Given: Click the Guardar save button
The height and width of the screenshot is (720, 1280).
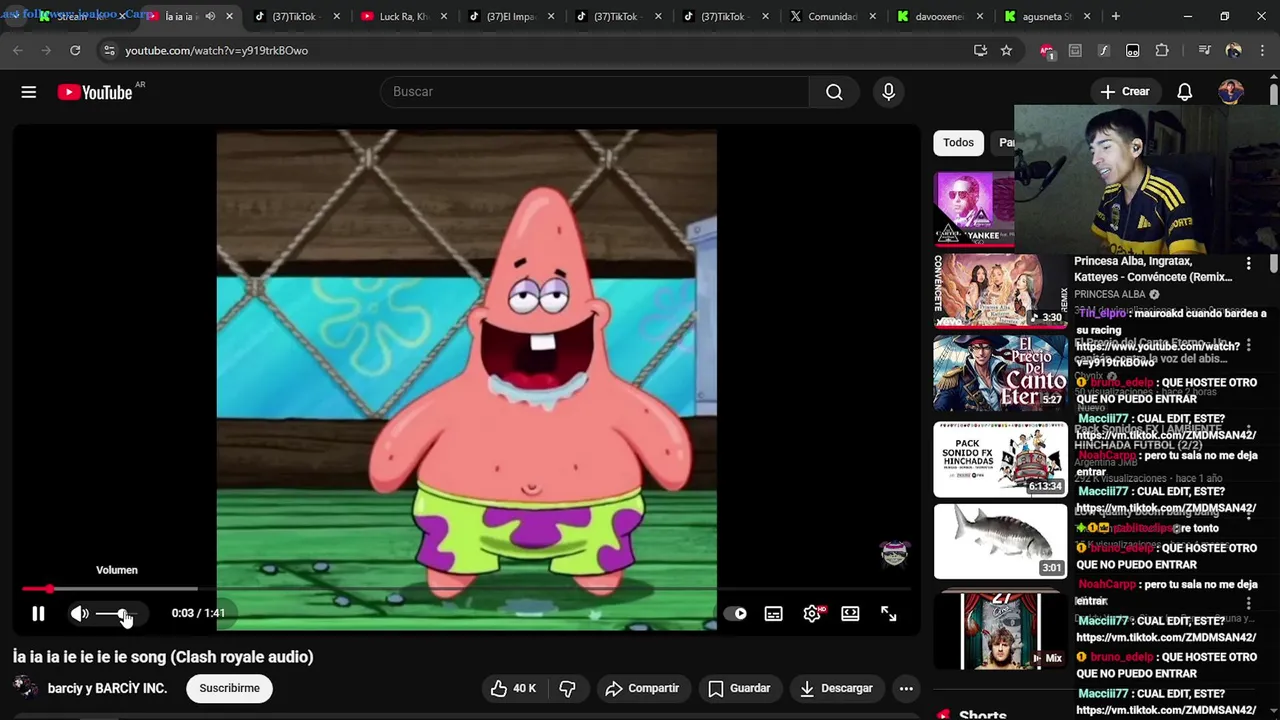Looking at the screenshot, I should click(739, 688).
